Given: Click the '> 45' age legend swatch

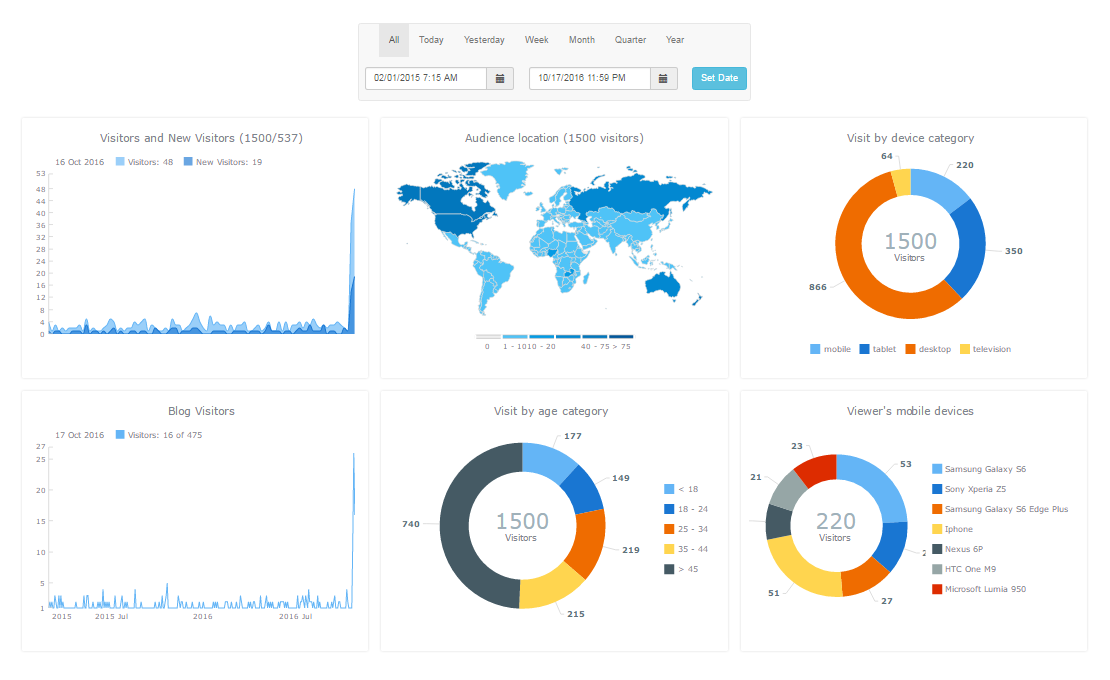Looking at the screenshot, I should click(669, 569).
